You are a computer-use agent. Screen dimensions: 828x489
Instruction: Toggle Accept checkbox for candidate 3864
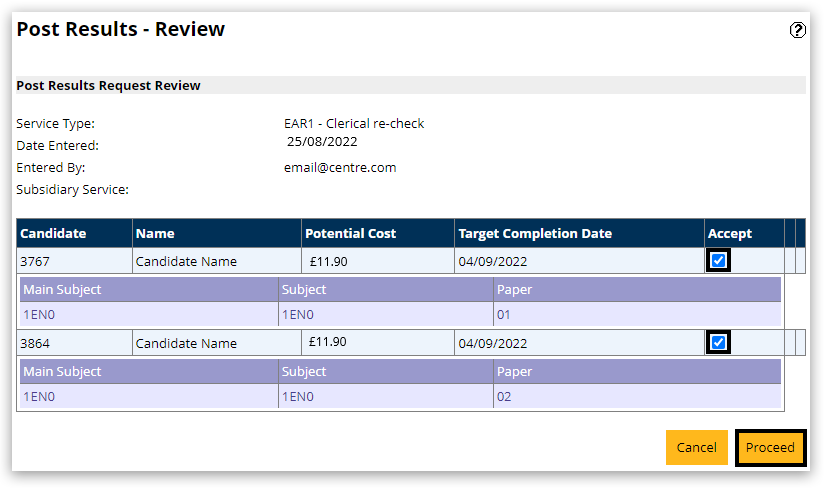718,343
